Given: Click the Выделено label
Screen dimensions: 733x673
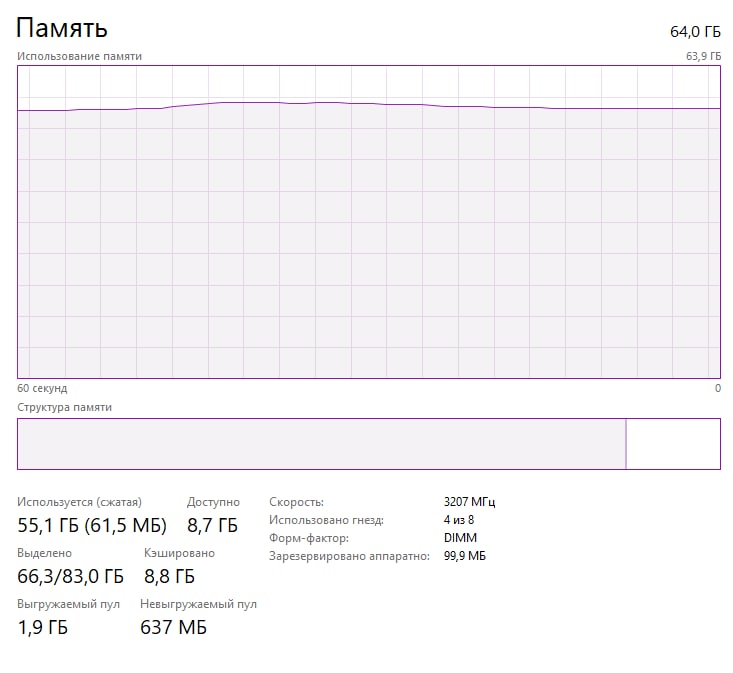Looking at the screenshot, I should (x=44, y=553).
